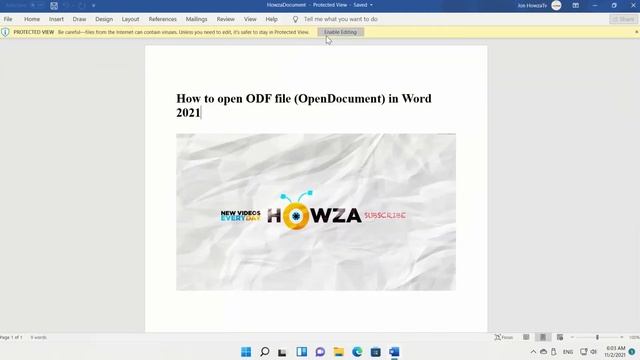Launch Microsoft Edge from taskbar
640x360 pixels.
click(x=357, y=352)
